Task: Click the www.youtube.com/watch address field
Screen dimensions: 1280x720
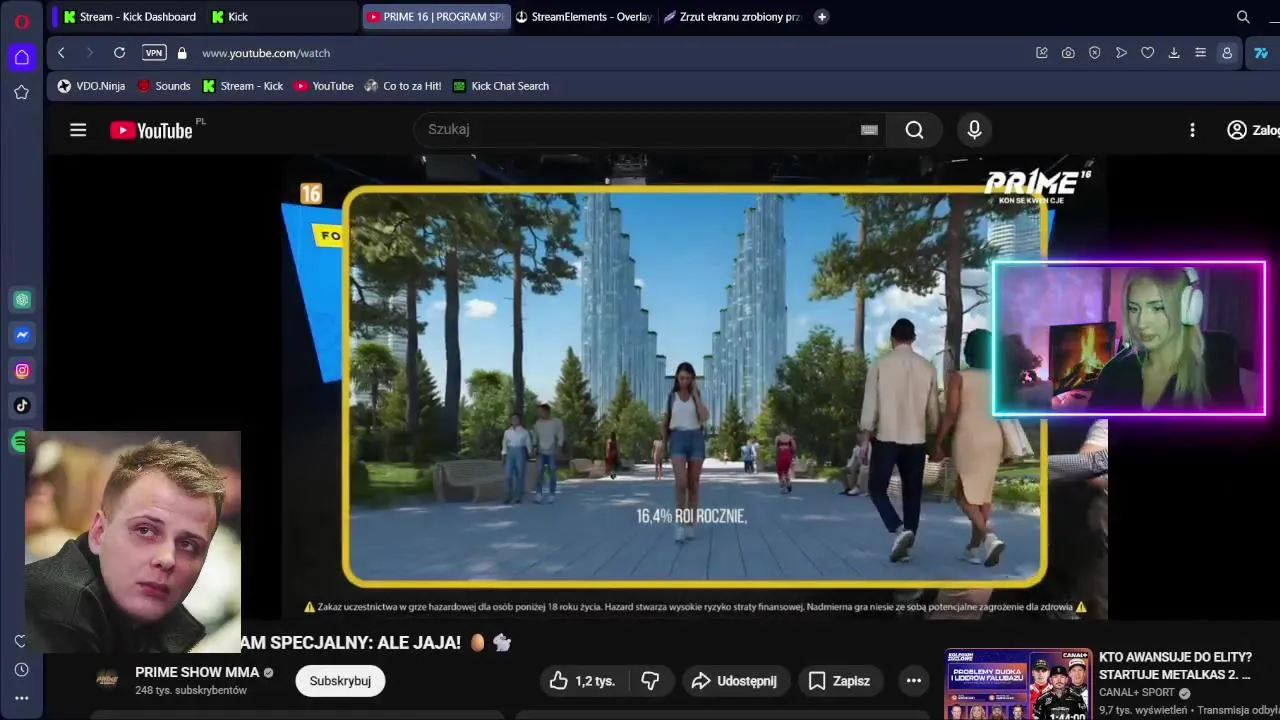Action: 266,53
